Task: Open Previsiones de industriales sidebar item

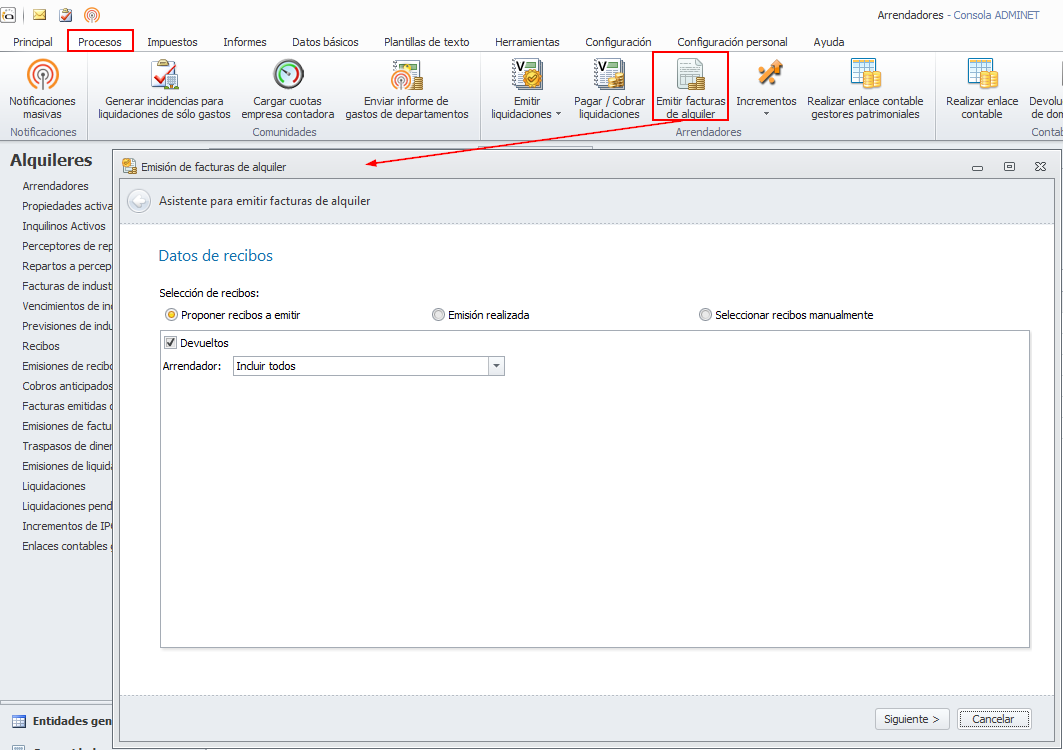Action: tap(67, 326)
